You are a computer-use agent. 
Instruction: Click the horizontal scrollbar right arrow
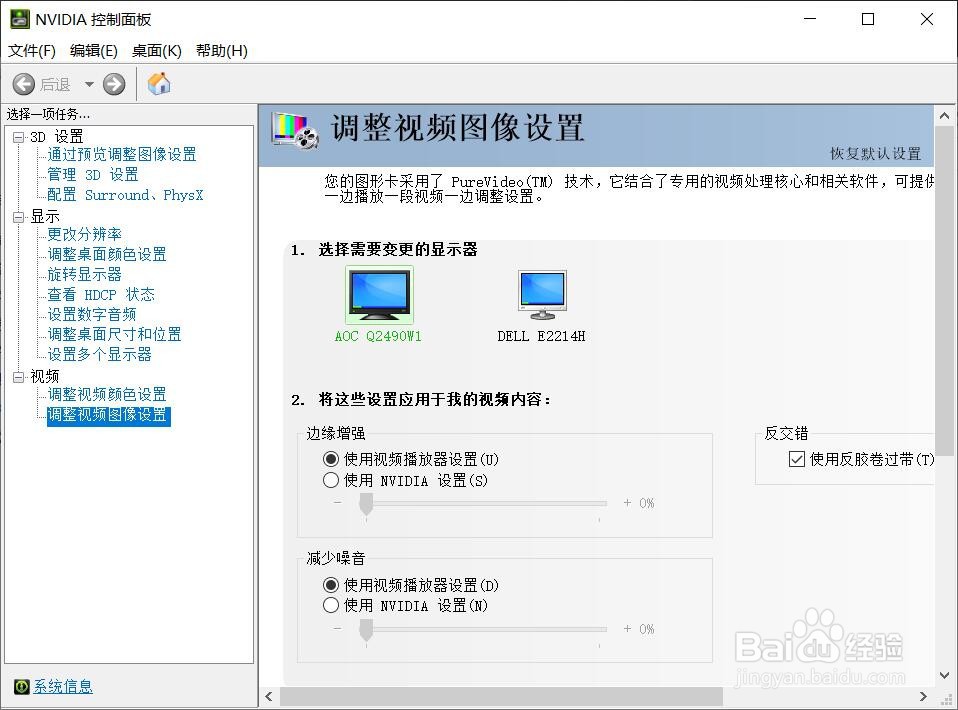click(923, 697)
